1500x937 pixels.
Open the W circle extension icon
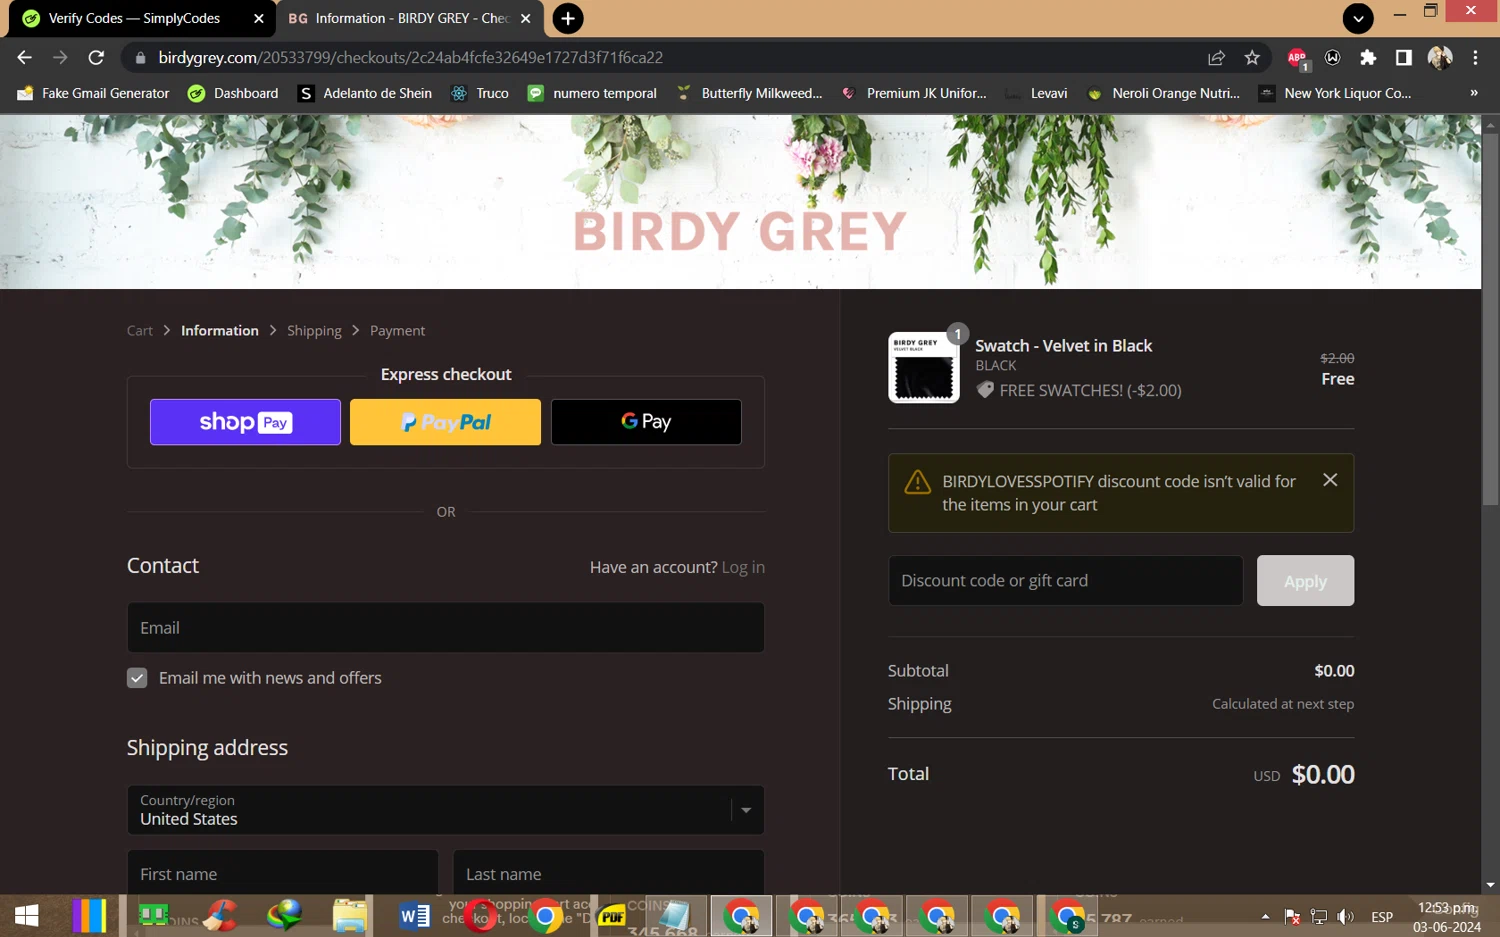coord(1332,58)
